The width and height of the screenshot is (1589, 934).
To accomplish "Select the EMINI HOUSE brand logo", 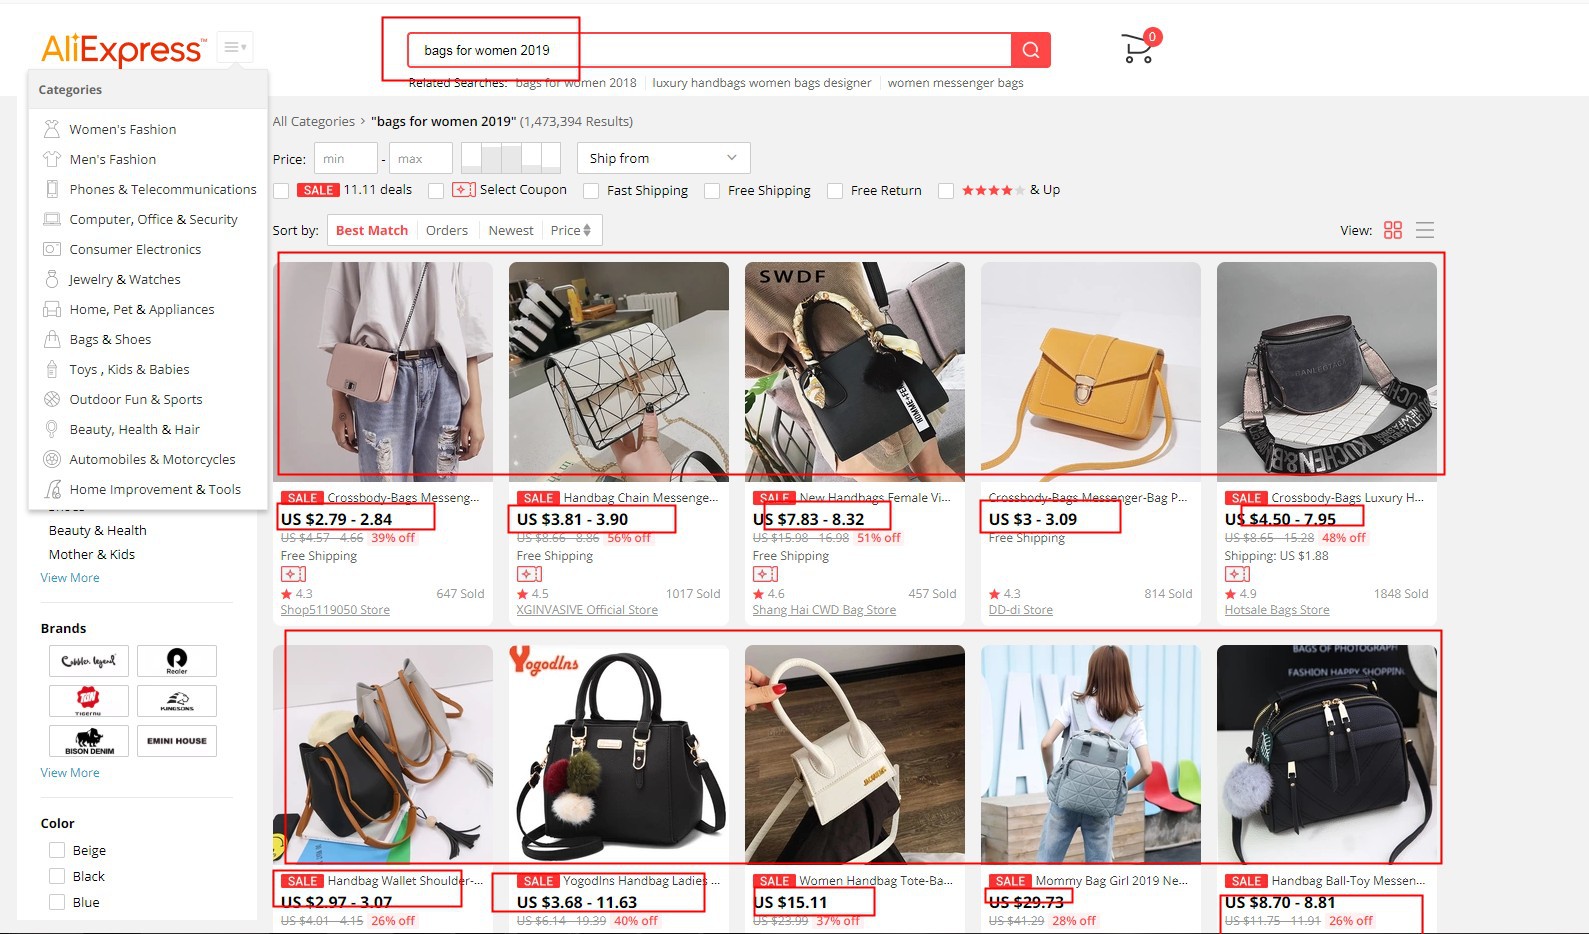I will click(x=177, y=741).
